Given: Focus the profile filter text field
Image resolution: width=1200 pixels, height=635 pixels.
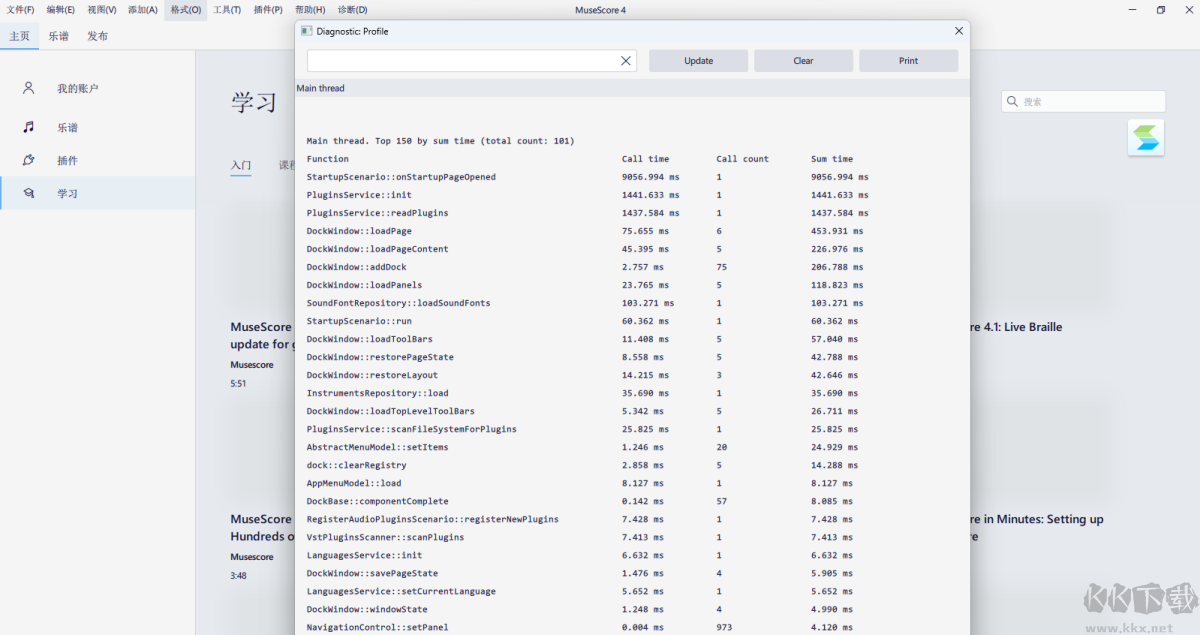Looking at the screenshot, I should 472,61.
